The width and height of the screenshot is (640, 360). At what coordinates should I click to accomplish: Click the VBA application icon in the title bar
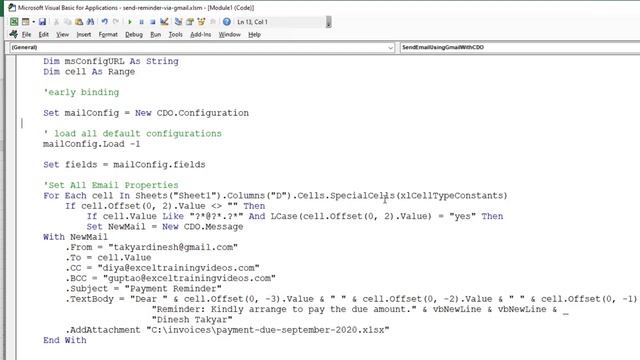point(12,7)
